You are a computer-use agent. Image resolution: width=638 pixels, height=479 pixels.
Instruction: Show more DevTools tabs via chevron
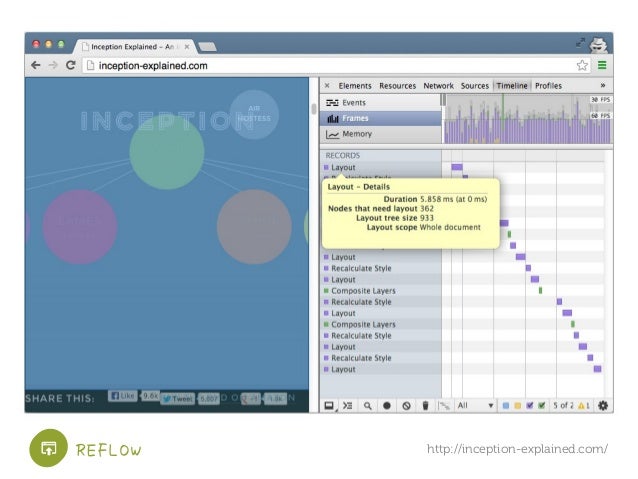pyautogui.click(x=603, y=85)
